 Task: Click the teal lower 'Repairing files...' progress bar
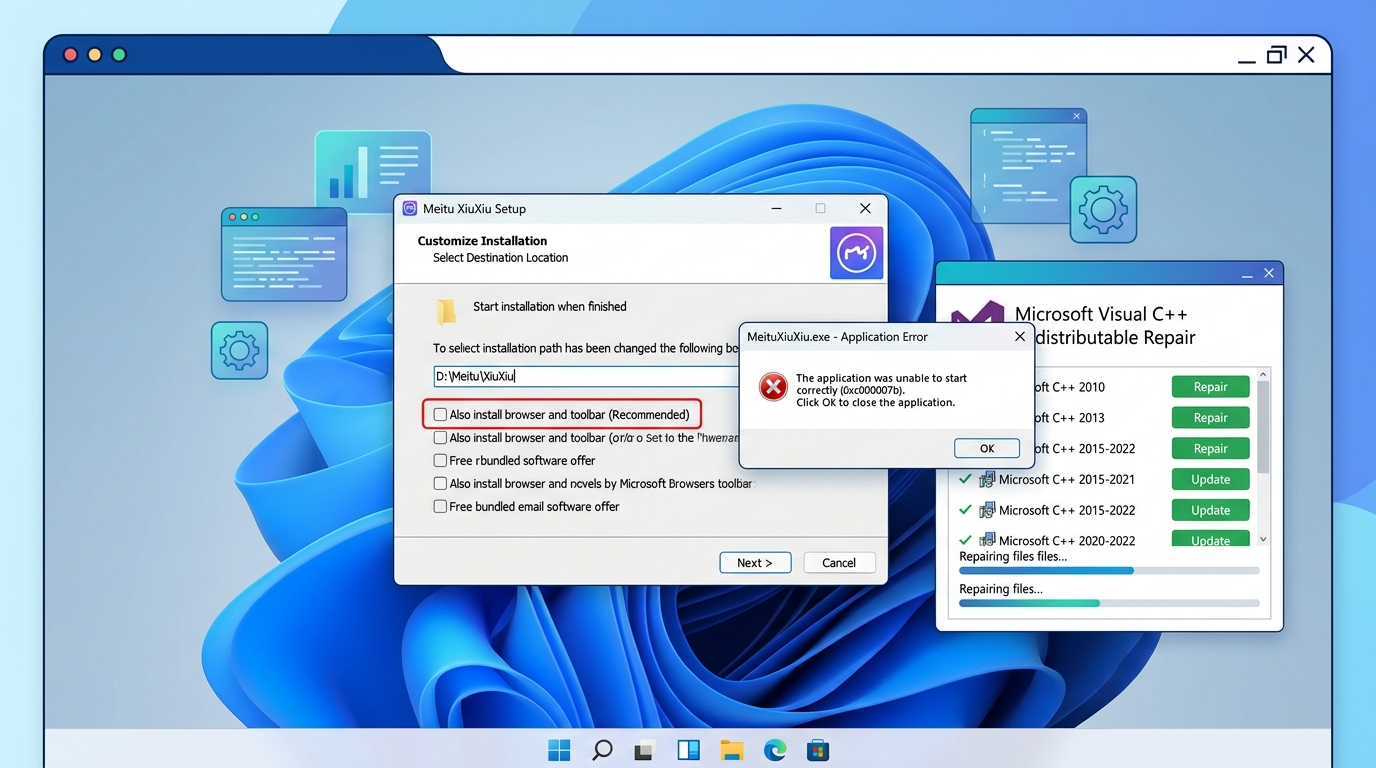tap(1109, 603)
